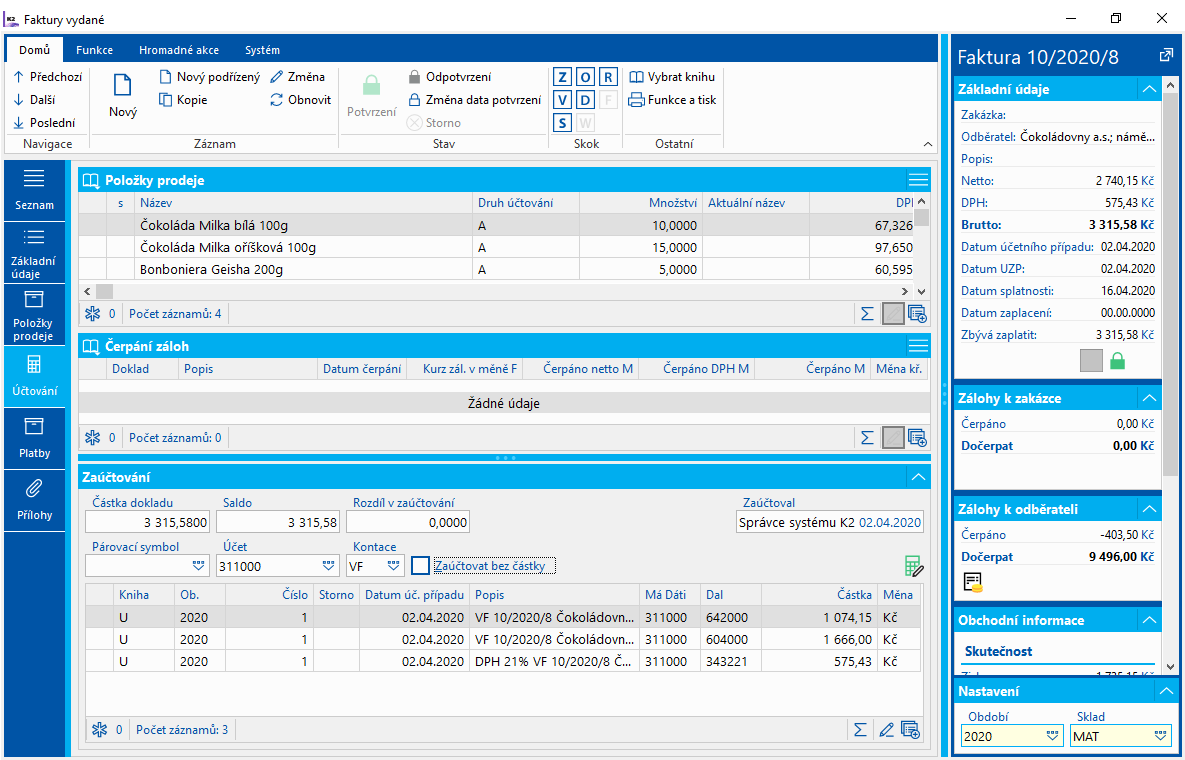Click the Kopie button
Screen dimensions: 1185x760
click(x=183, y=100)
